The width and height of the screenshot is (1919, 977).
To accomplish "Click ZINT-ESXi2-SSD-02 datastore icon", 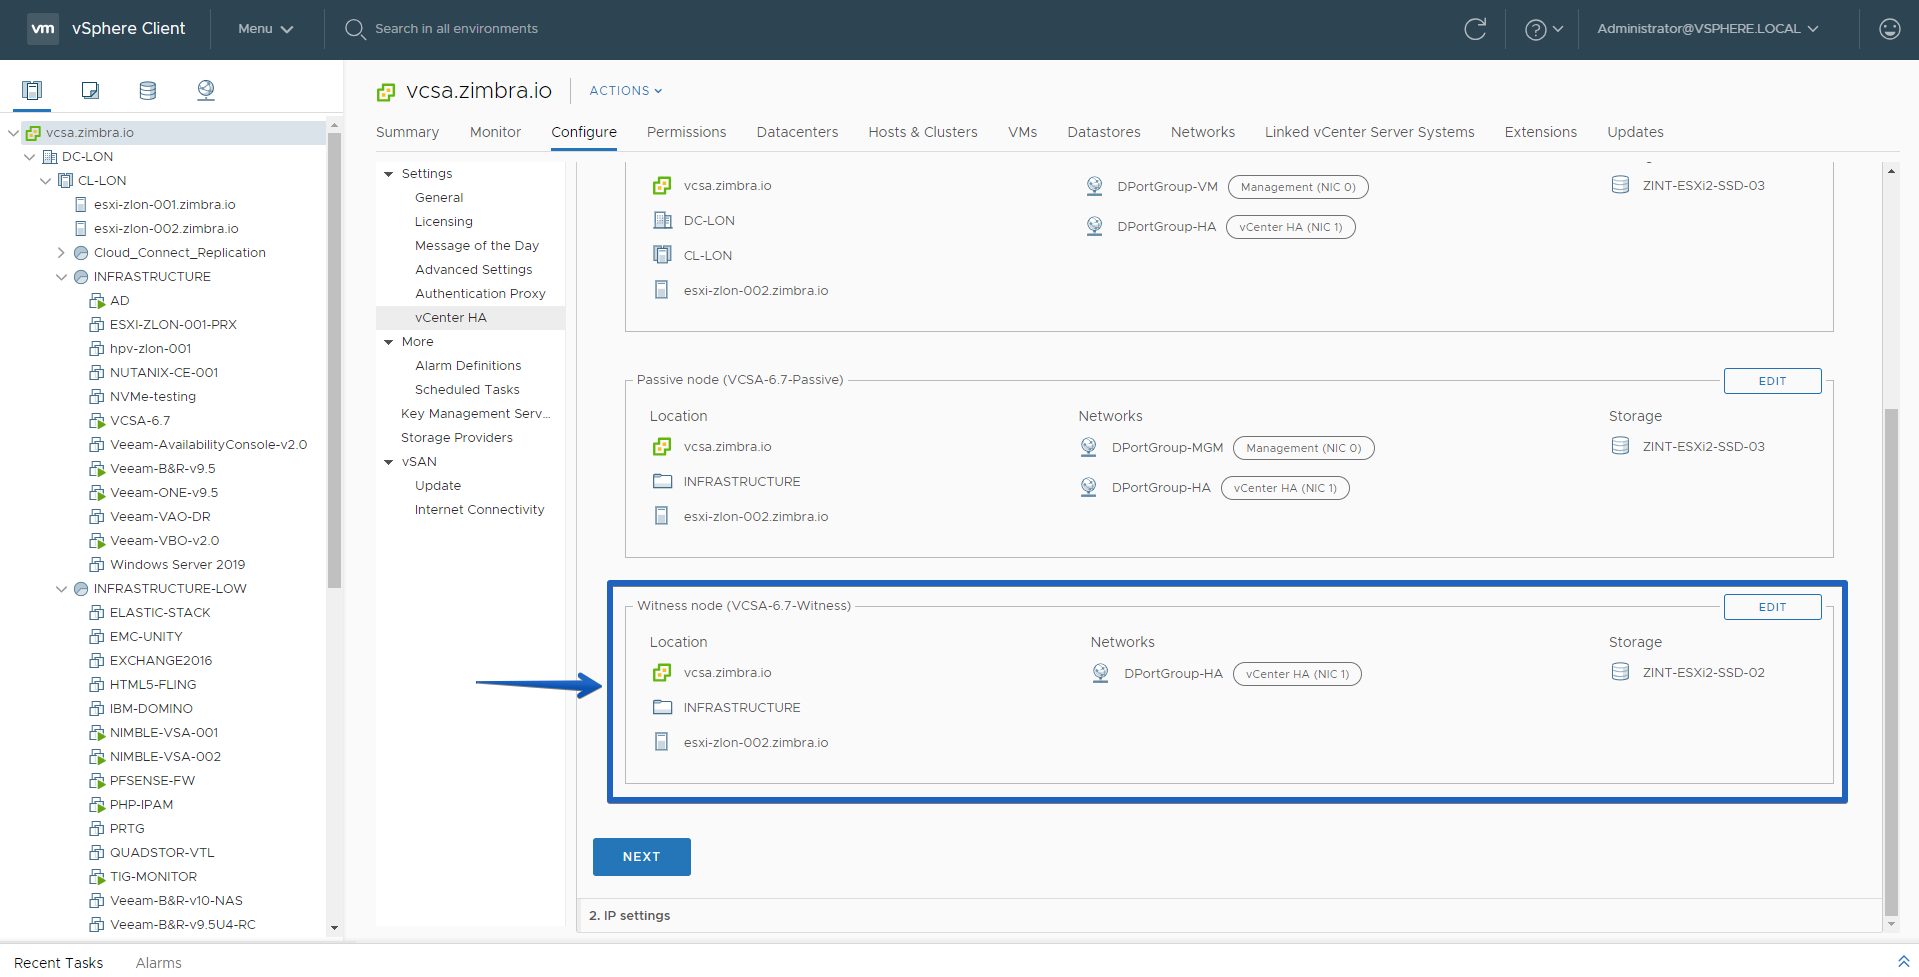I will coord(1620,672).
